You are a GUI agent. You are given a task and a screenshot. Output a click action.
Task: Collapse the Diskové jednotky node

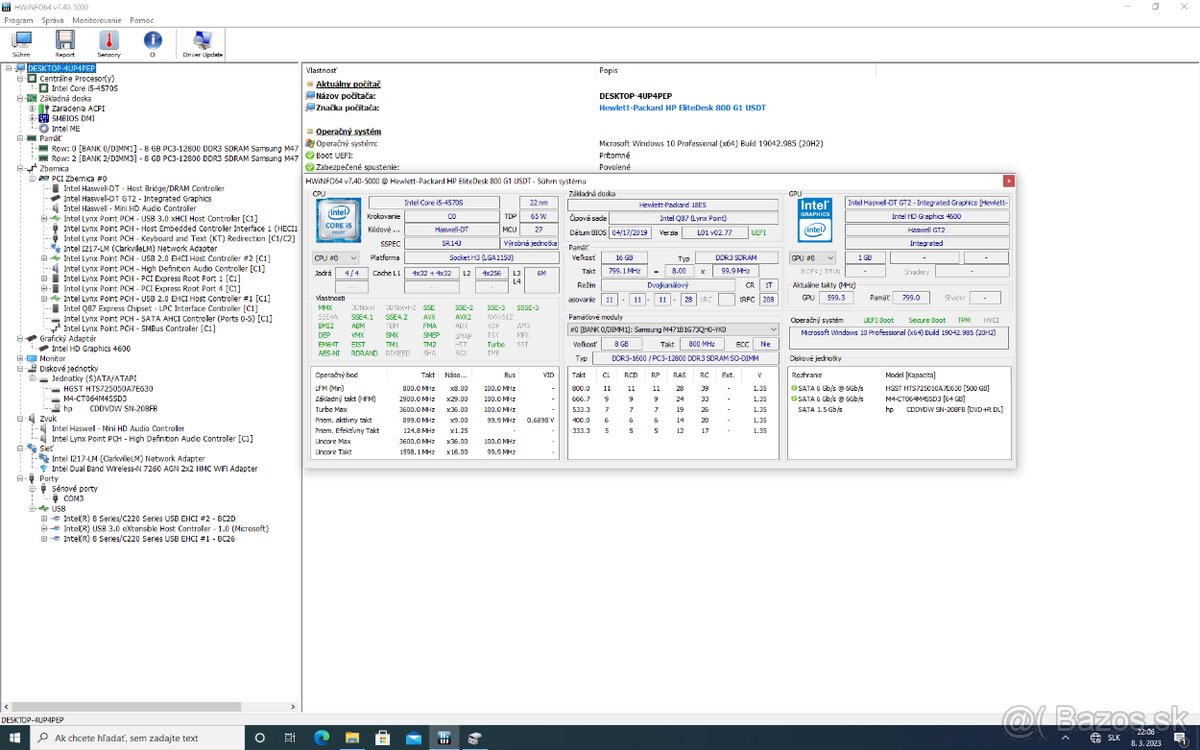(20, 368)
